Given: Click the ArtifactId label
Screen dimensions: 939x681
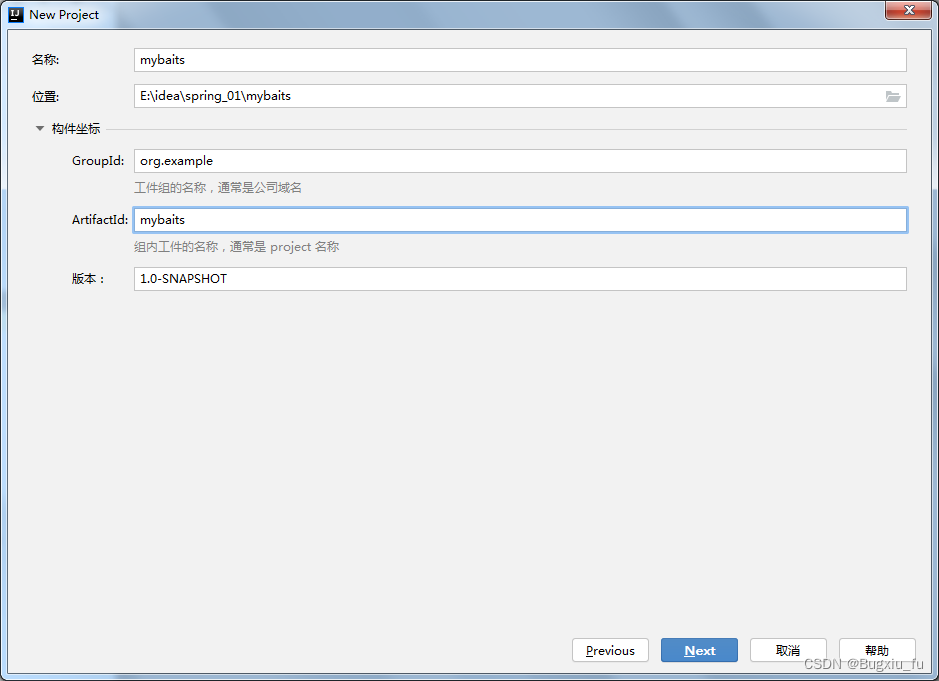Looking at the screenshot, I should pos(100,220).
